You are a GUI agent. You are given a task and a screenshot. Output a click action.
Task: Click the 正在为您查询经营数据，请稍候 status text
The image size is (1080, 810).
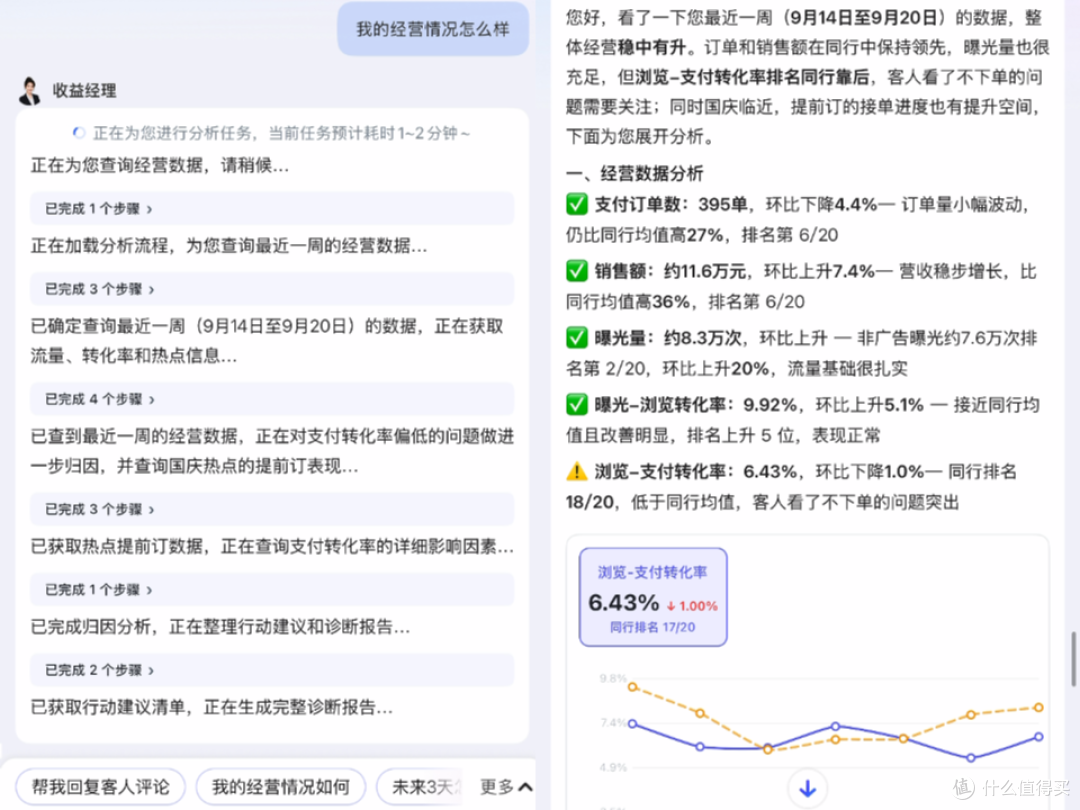(160, 165)
